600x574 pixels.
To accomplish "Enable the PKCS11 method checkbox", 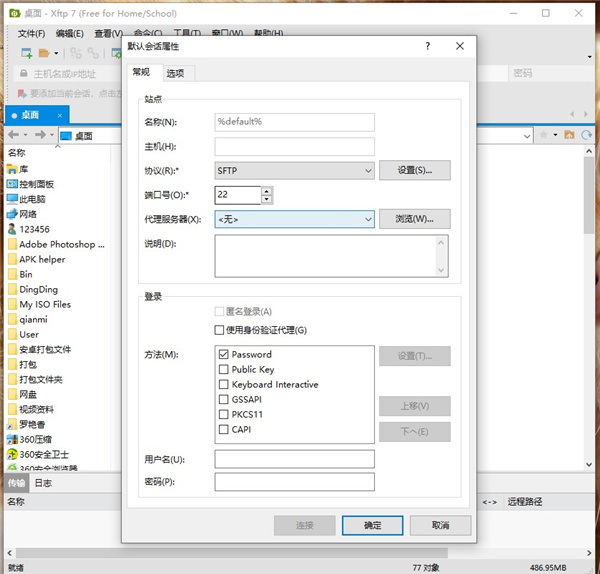I will tap(223, 414).
